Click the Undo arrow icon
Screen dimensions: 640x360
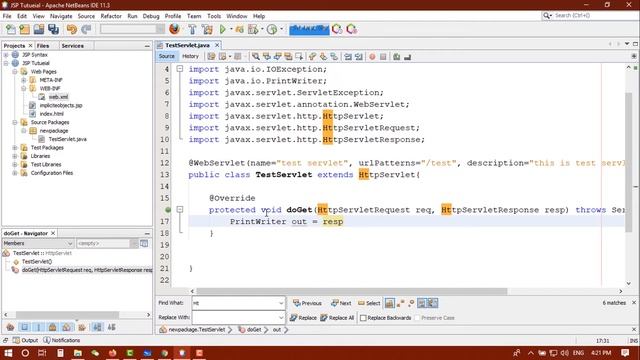coord(72,29)
